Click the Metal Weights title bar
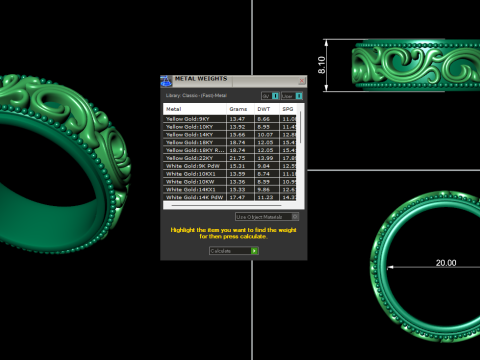The image size is (480, 360). 233,81
